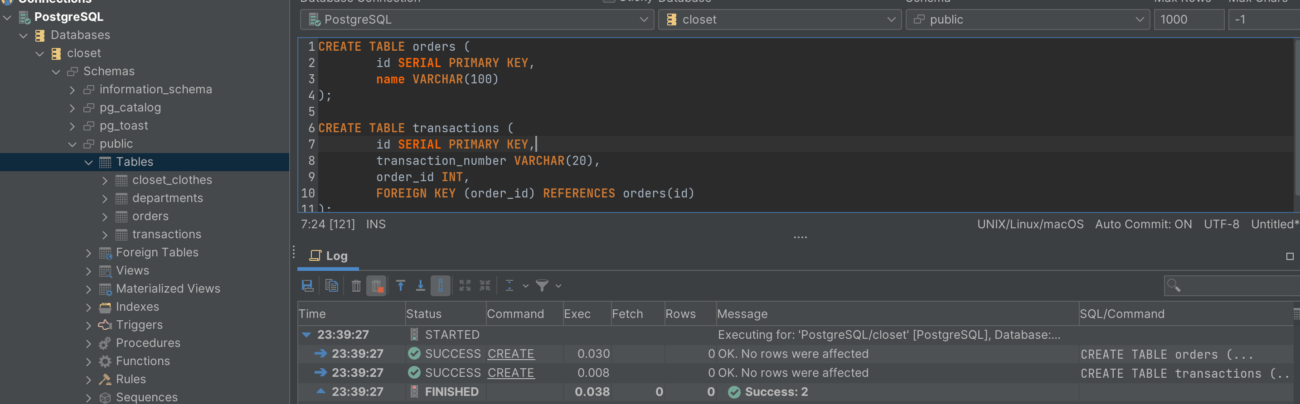The image size is (1300, 404).
Task: Open the PostgreSQL connection dropdown
Action: coord(477,19)
